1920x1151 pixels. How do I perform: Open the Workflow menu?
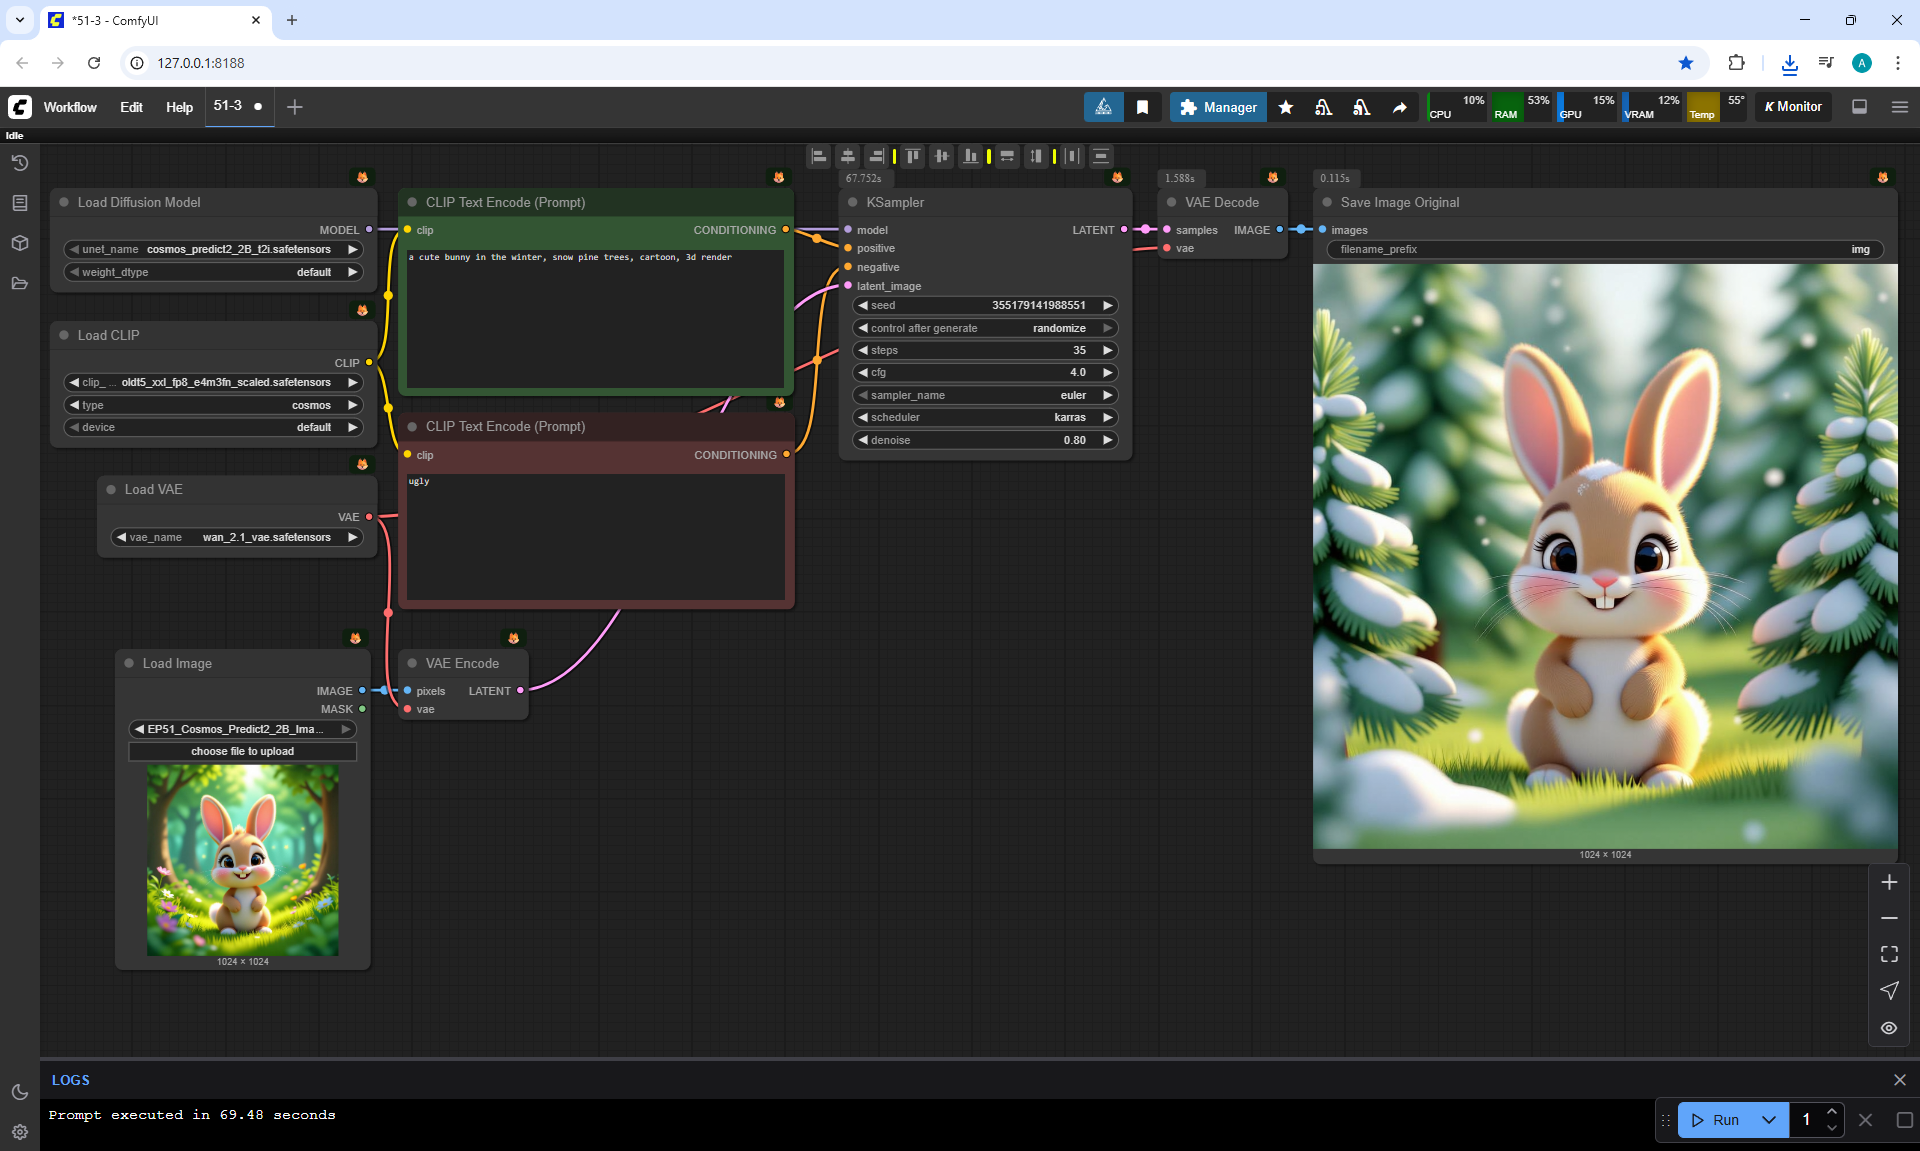[x=70, y=107]
